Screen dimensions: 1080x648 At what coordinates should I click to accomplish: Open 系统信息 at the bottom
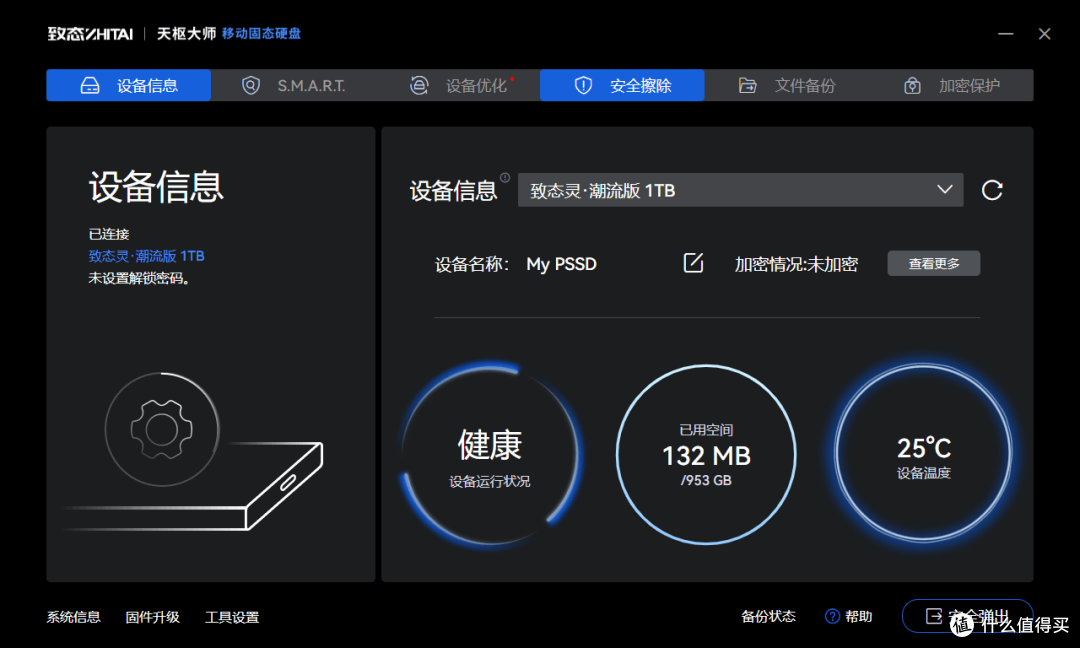pos(74,617)
